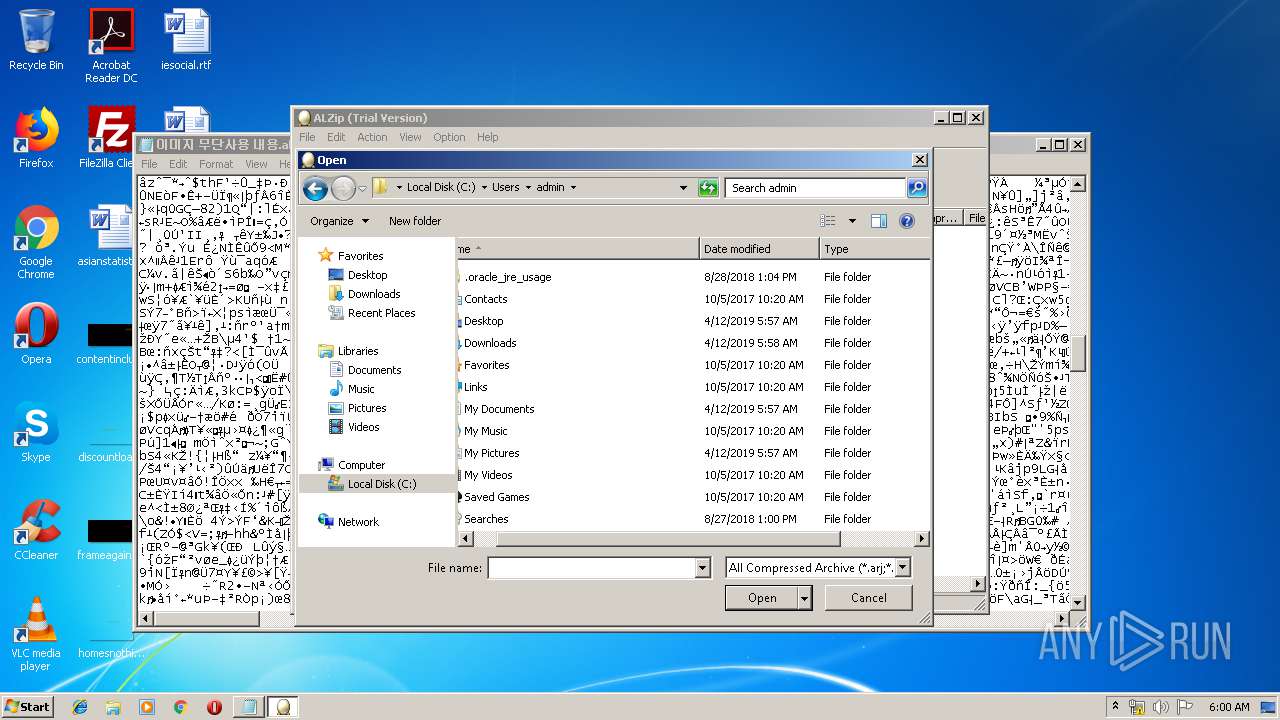Image resolution: width=1280 pixels, height=720 pixels.
Task: Expand the file type filter dropdown
Action: (902, 567)
